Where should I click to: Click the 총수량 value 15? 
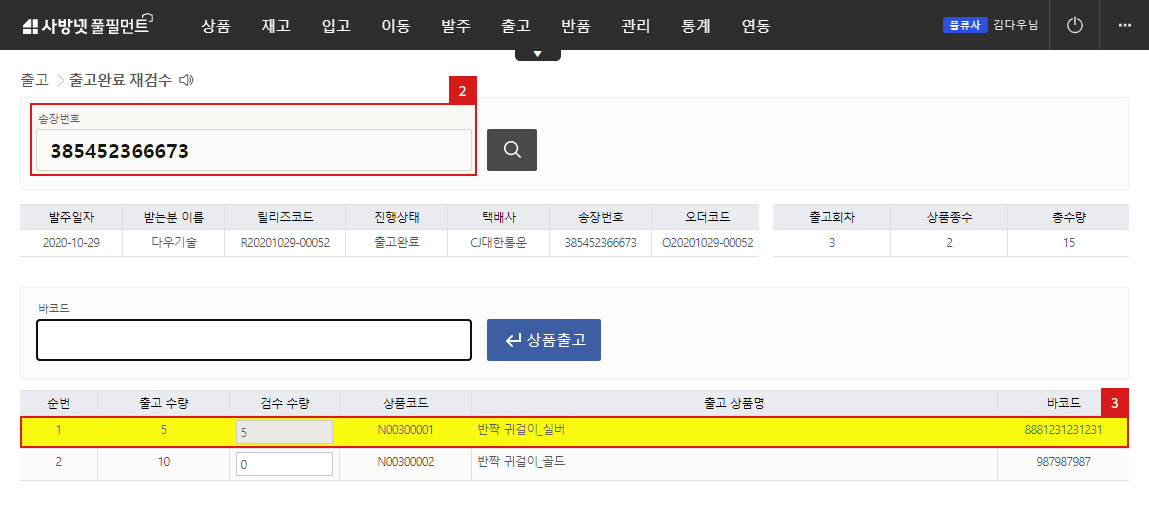1069,242
